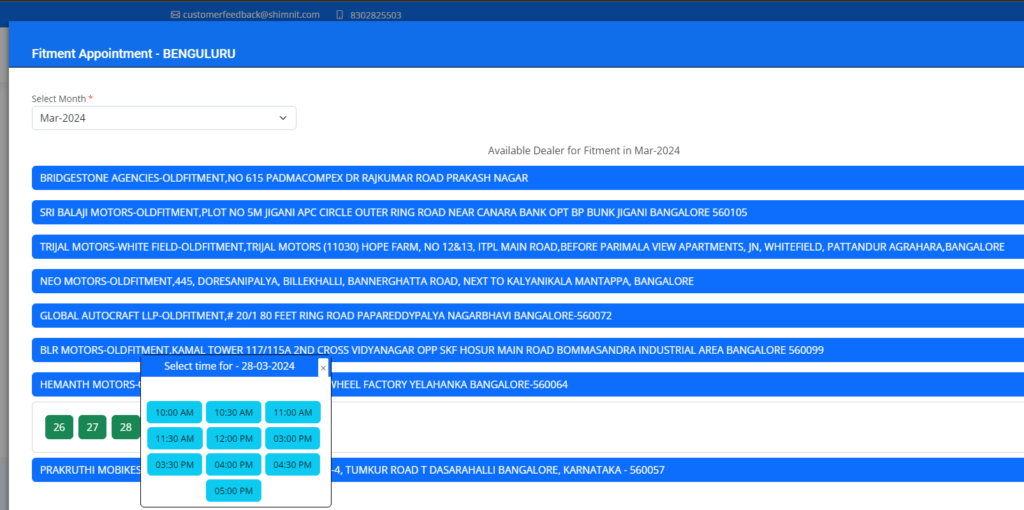Expand the BLR MOTORS dealer row
Image resolution: width=1024 pixels, height=510 pixels.
click(x=528, y=350)
